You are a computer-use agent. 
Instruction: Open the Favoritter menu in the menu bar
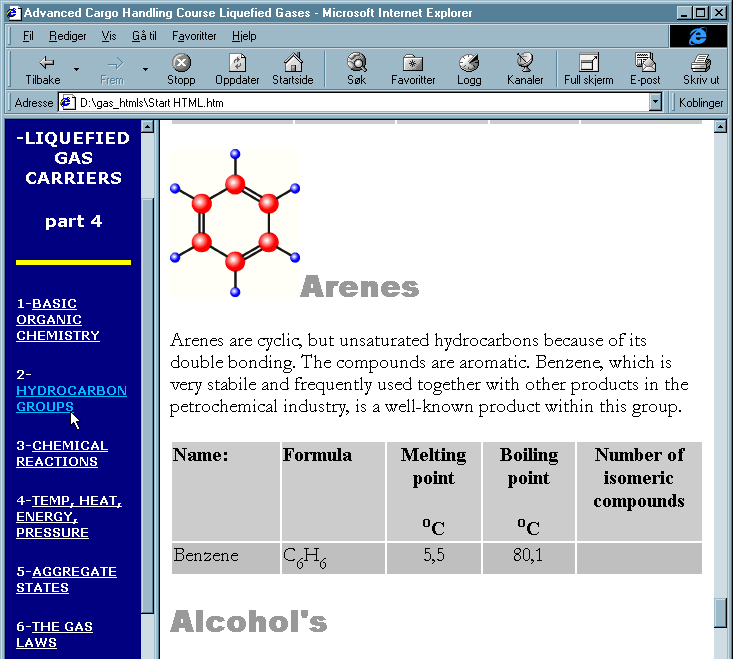click(x=194, y=36)
